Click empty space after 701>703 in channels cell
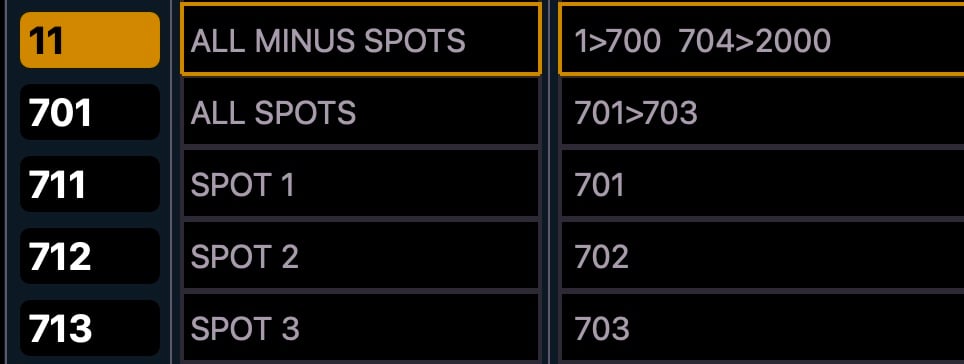The height and width of the screenshot is (364, 964). coord(830,113)
